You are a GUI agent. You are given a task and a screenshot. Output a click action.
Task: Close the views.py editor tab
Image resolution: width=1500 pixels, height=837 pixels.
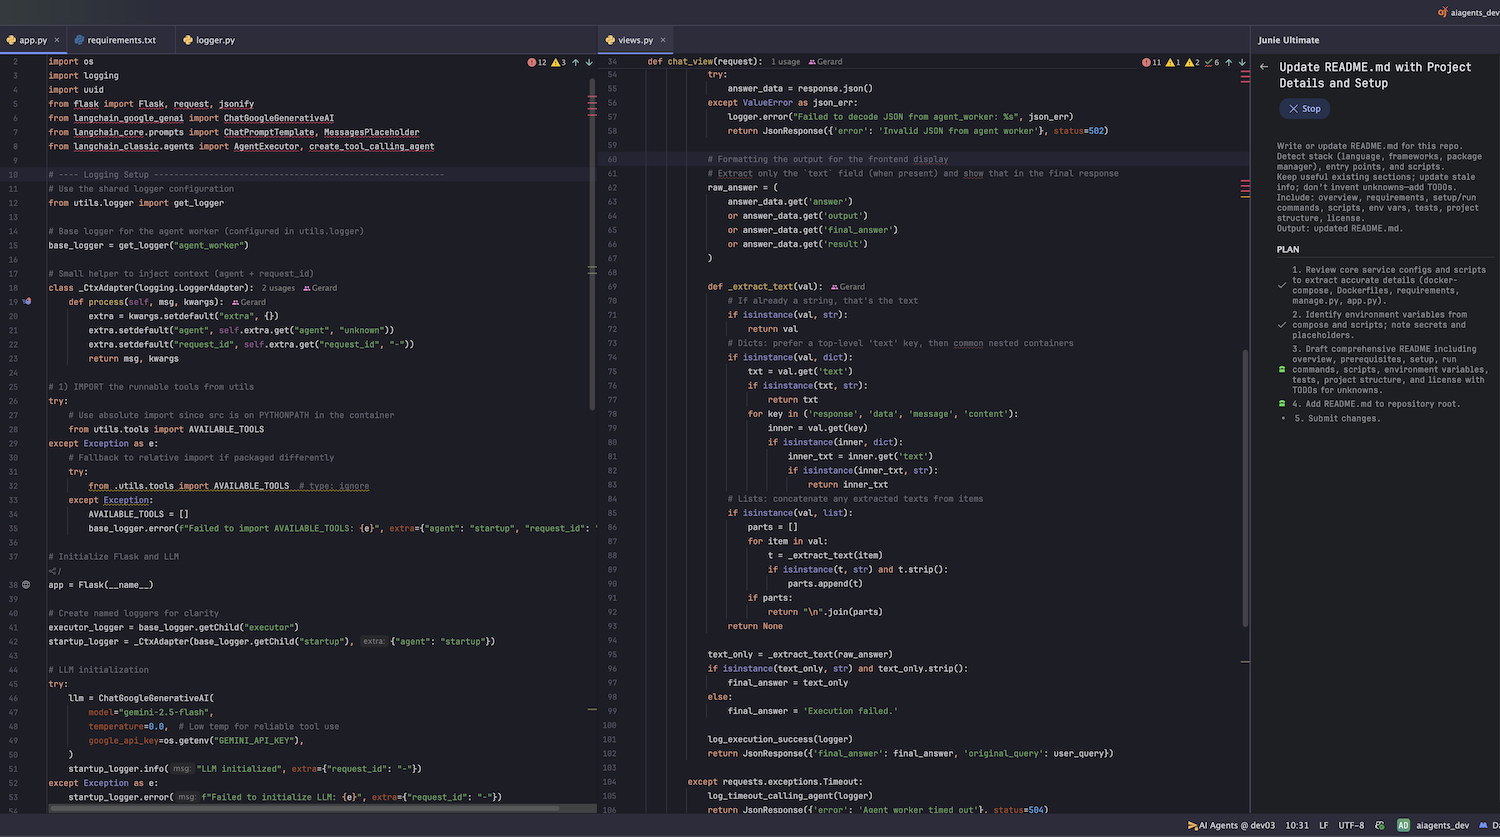[663, 40]
